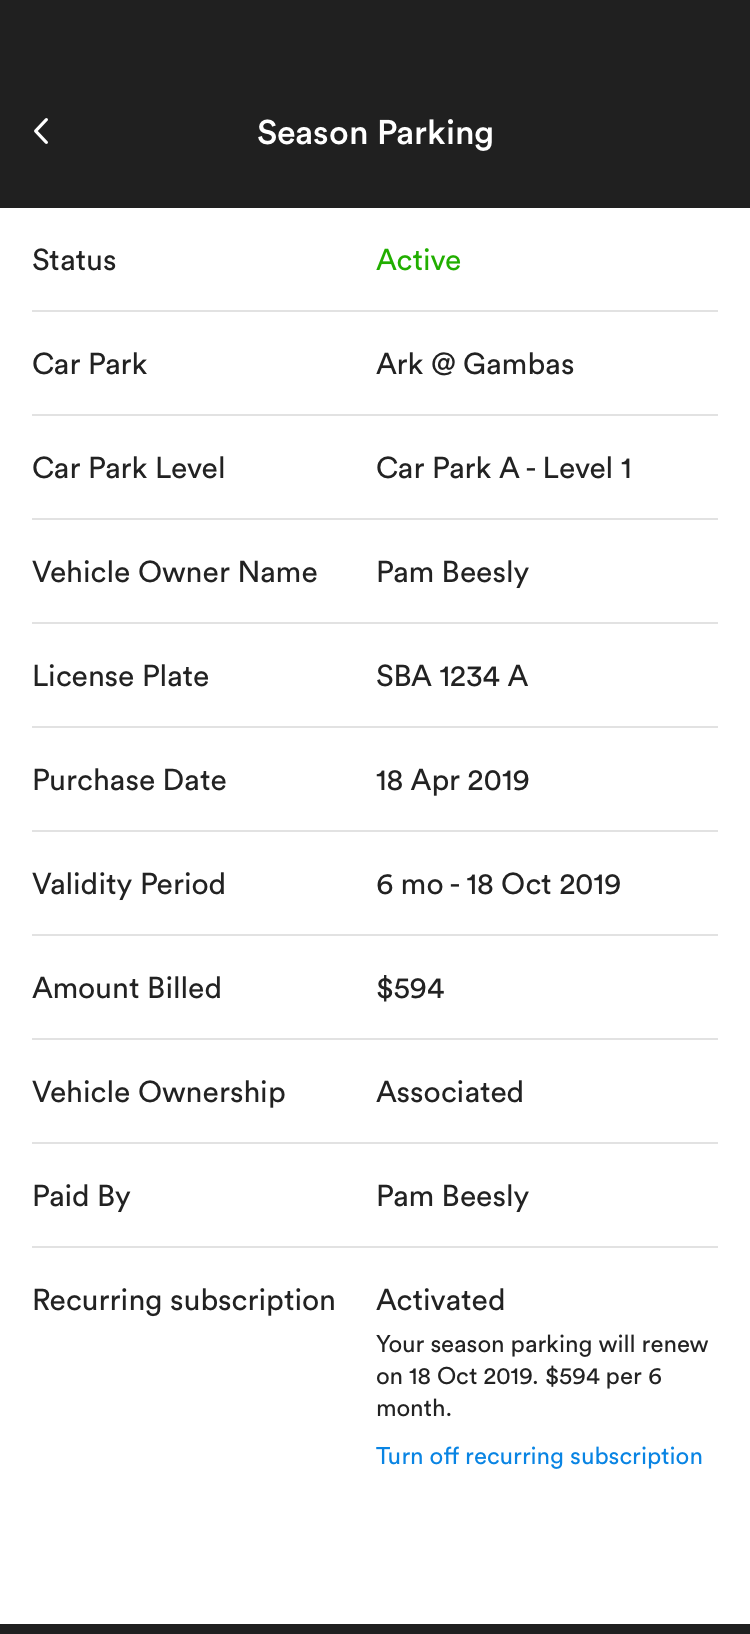The width and height of the screenshot is (750, 1634).
Task: Select the Active status value
Action: (418, 260)
